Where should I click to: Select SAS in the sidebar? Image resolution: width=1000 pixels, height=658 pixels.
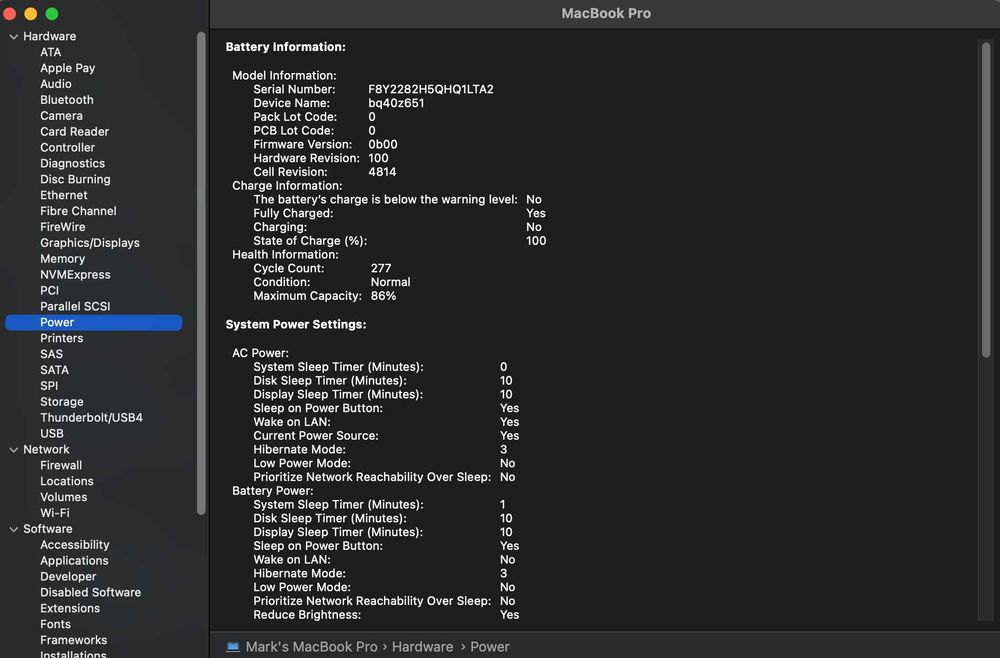pos(51,355)
